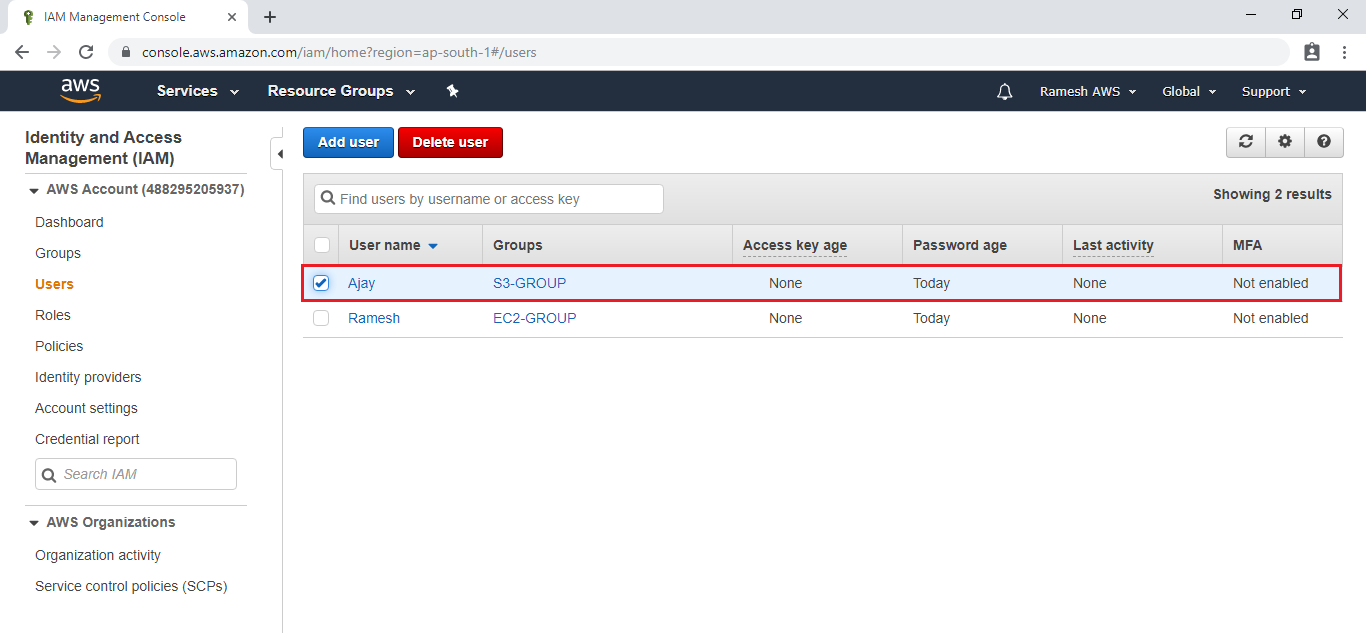Viewport: 1366px width, 633px height.
Task: Open the Services dropdown menu
Action: pyautogui.click(x=198, y=91)
